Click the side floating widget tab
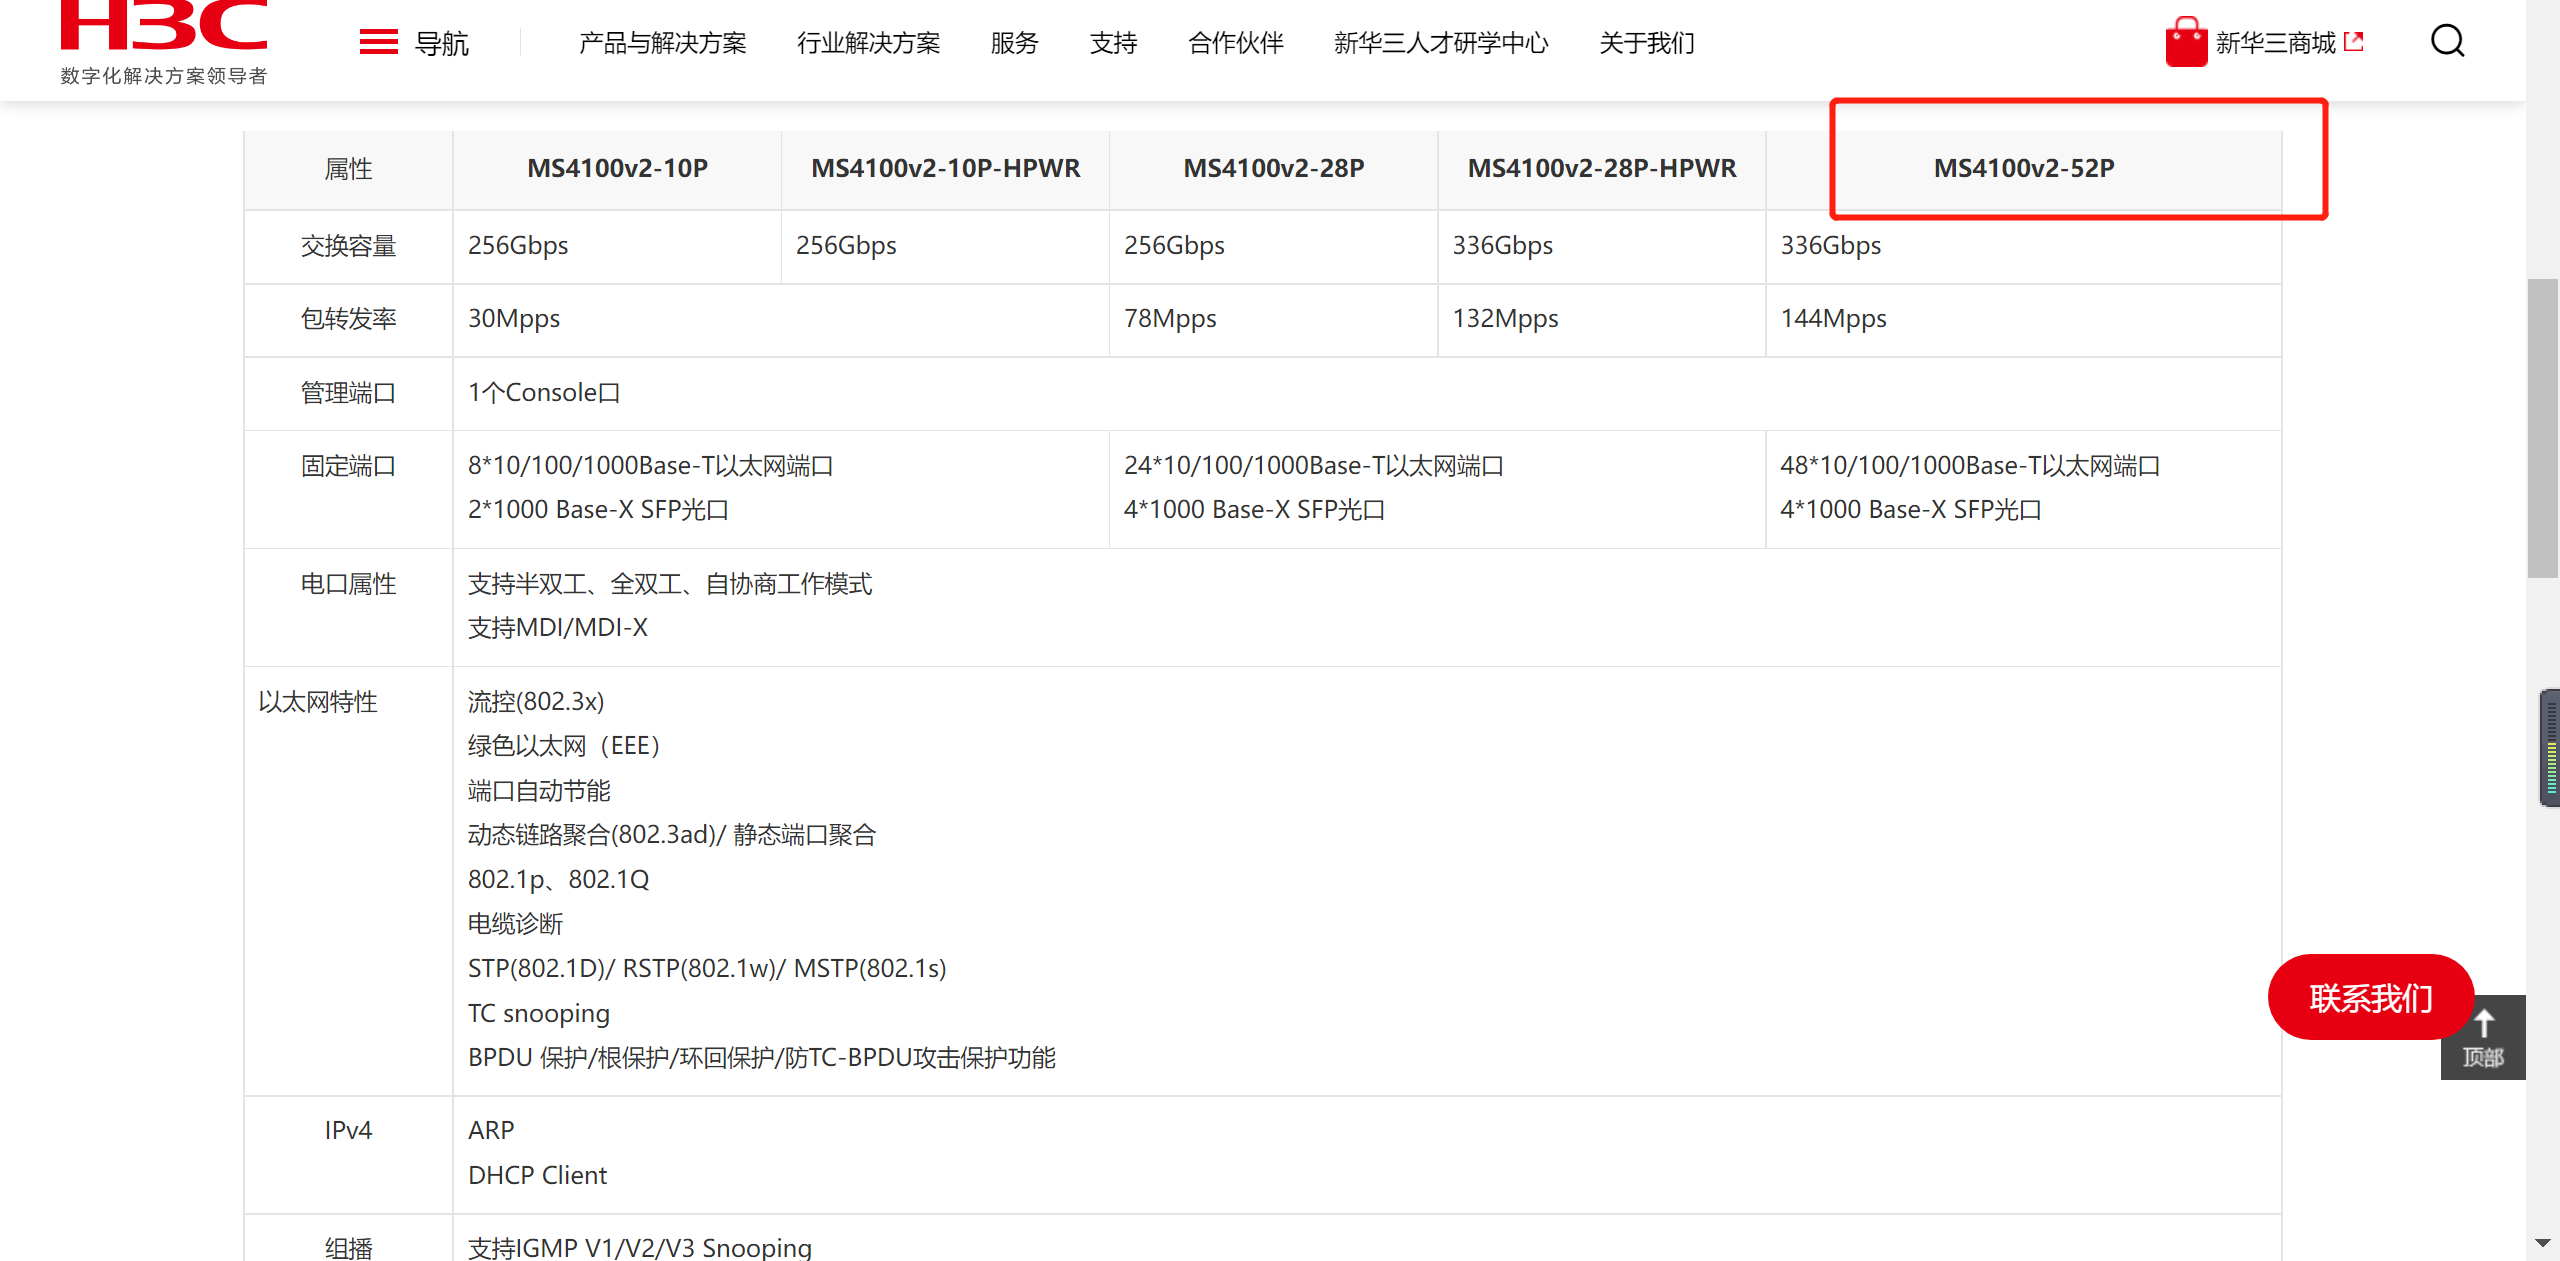This screenshot has width=2560, height=1261. pyautogui.click(x=2549, y=747)
